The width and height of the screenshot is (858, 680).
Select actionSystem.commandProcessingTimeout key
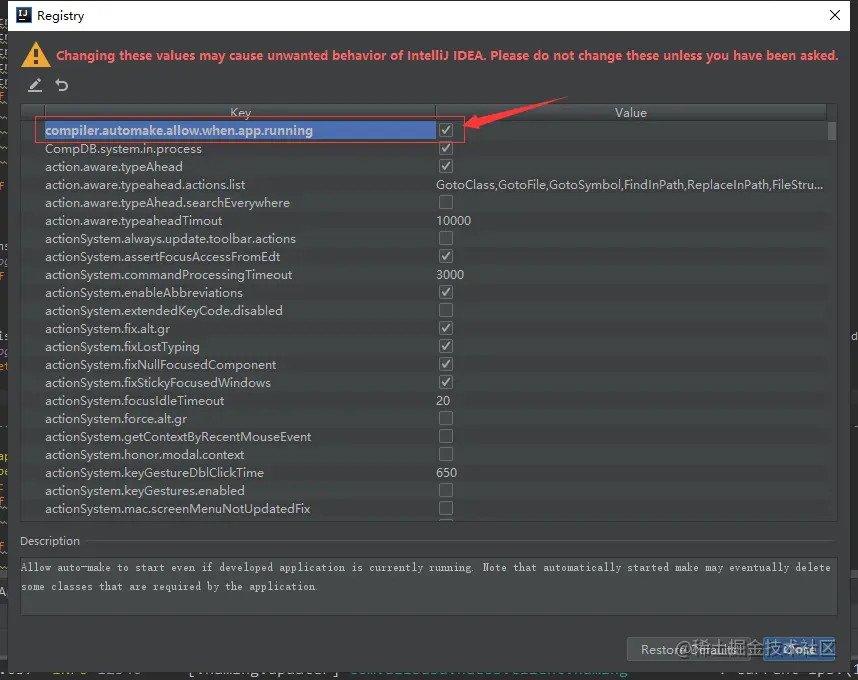[x=169, y=275]
